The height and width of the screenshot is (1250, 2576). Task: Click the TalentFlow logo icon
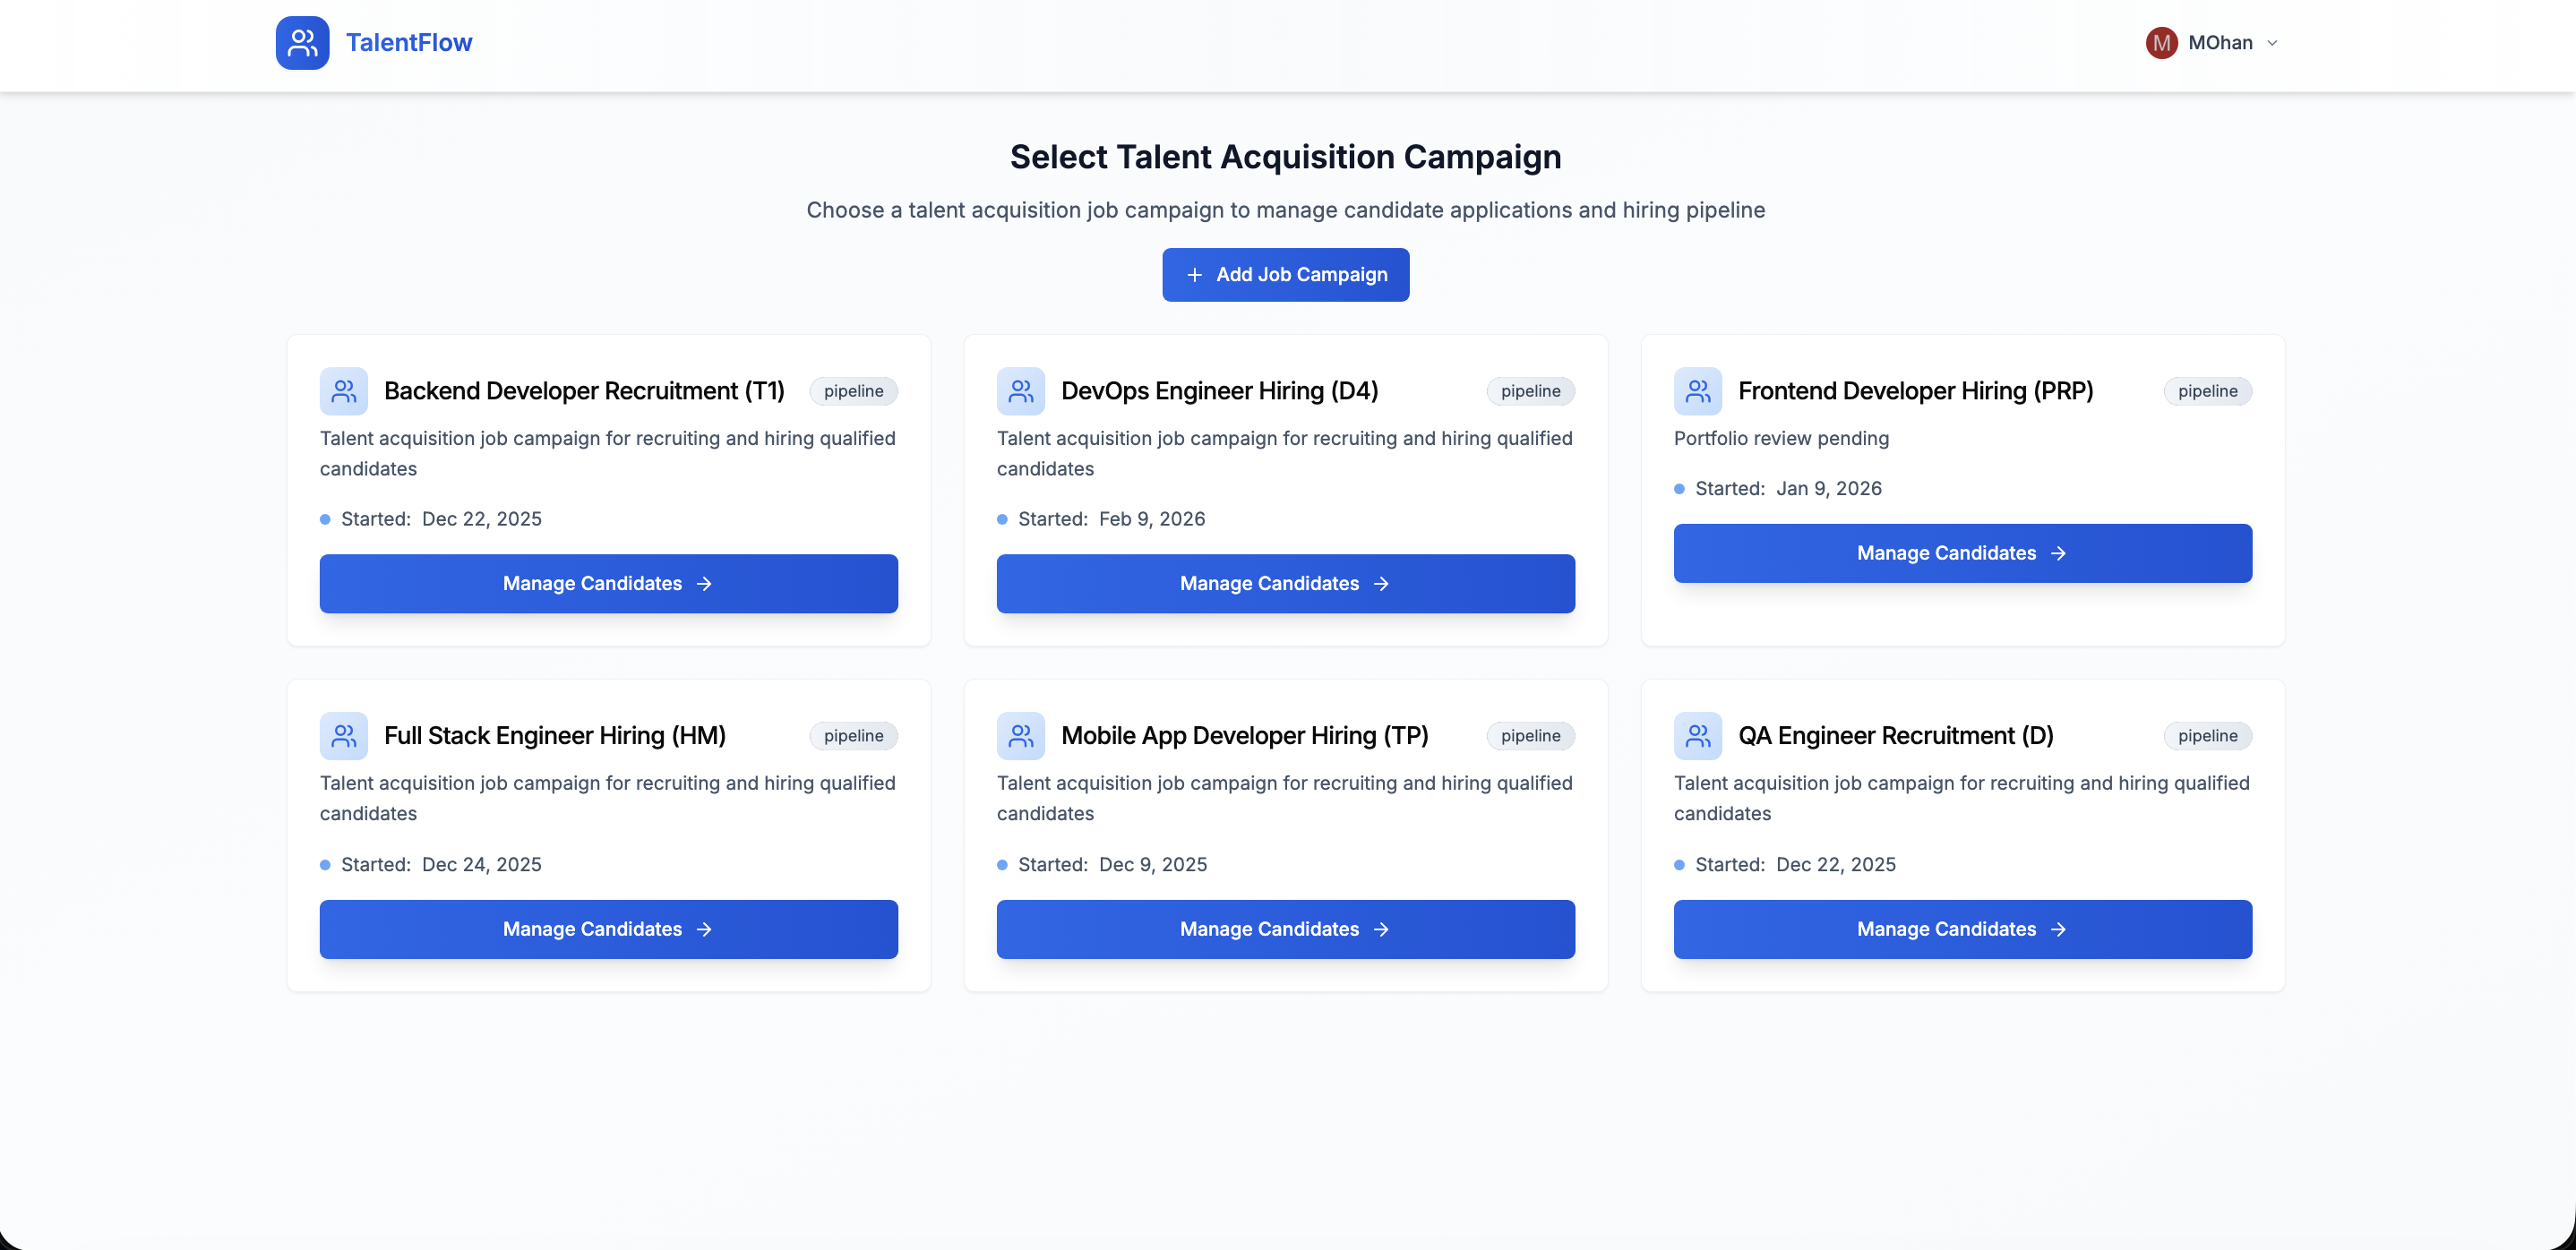pos(302,42)
